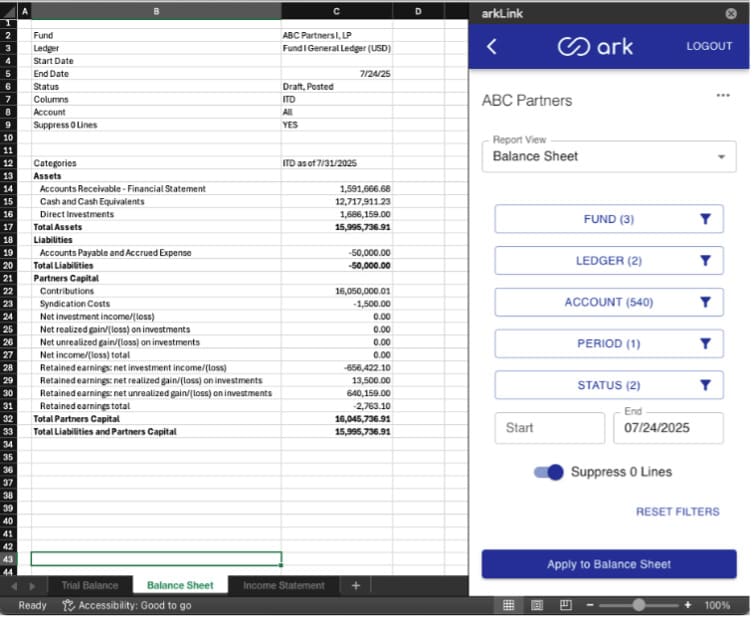Click the zoom slider handle
The height and width of the screenshot is (620, 754).
coord(639,605)
